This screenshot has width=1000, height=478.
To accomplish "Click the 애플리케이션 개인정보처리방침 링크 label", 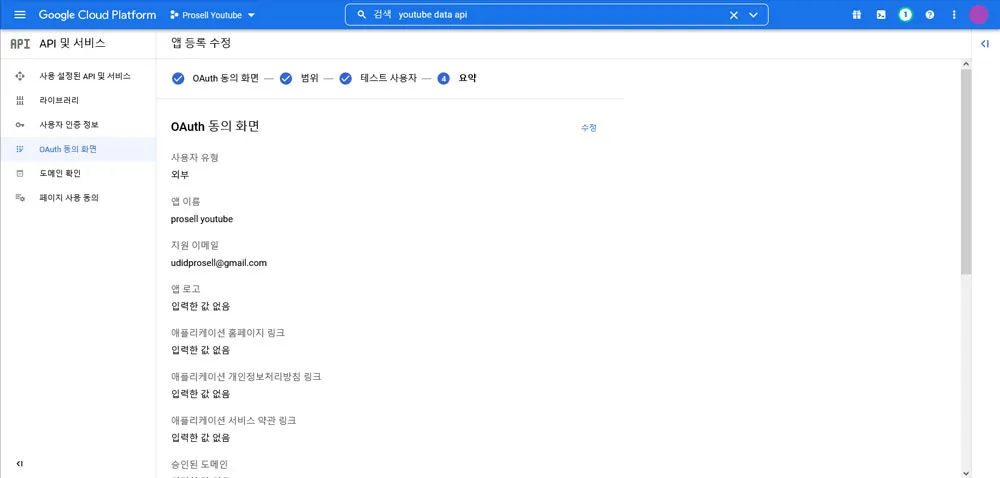I will tap(246, 377).
